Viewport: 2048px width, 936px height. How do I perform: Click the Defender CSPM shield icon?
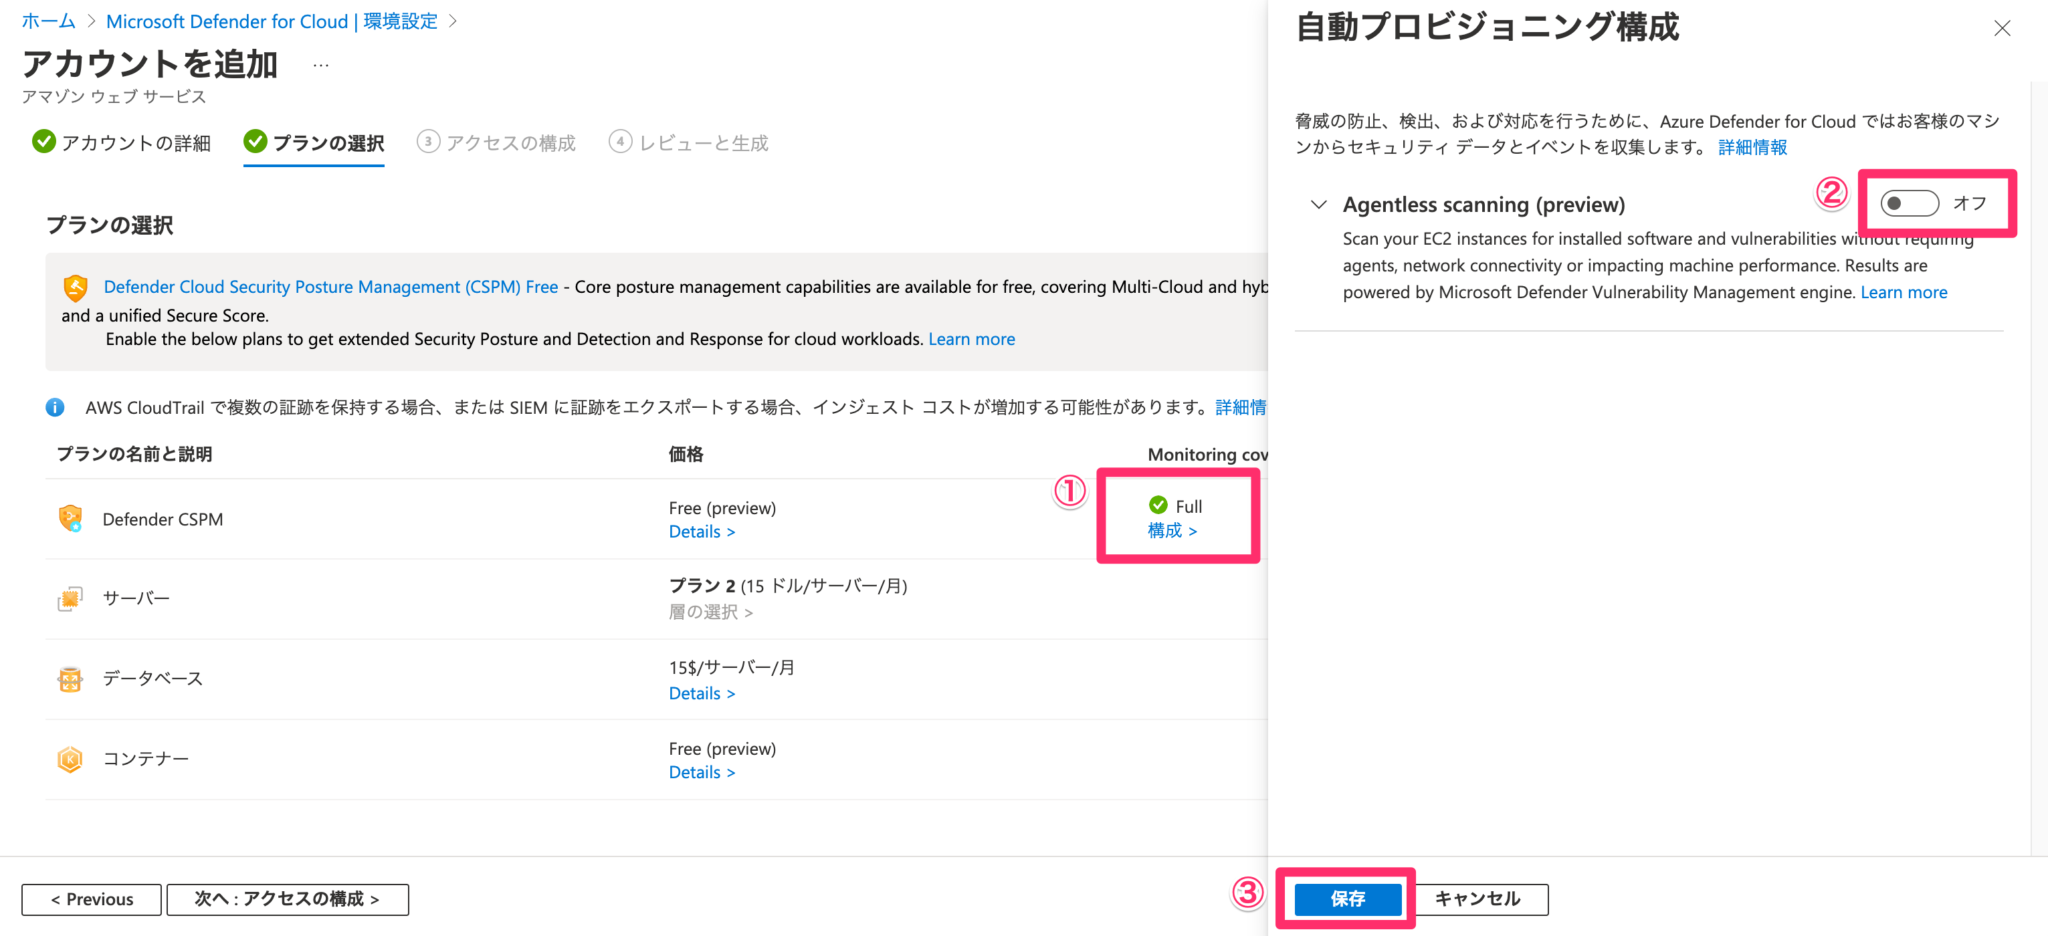pyautogui.click(x=69, y=518)
